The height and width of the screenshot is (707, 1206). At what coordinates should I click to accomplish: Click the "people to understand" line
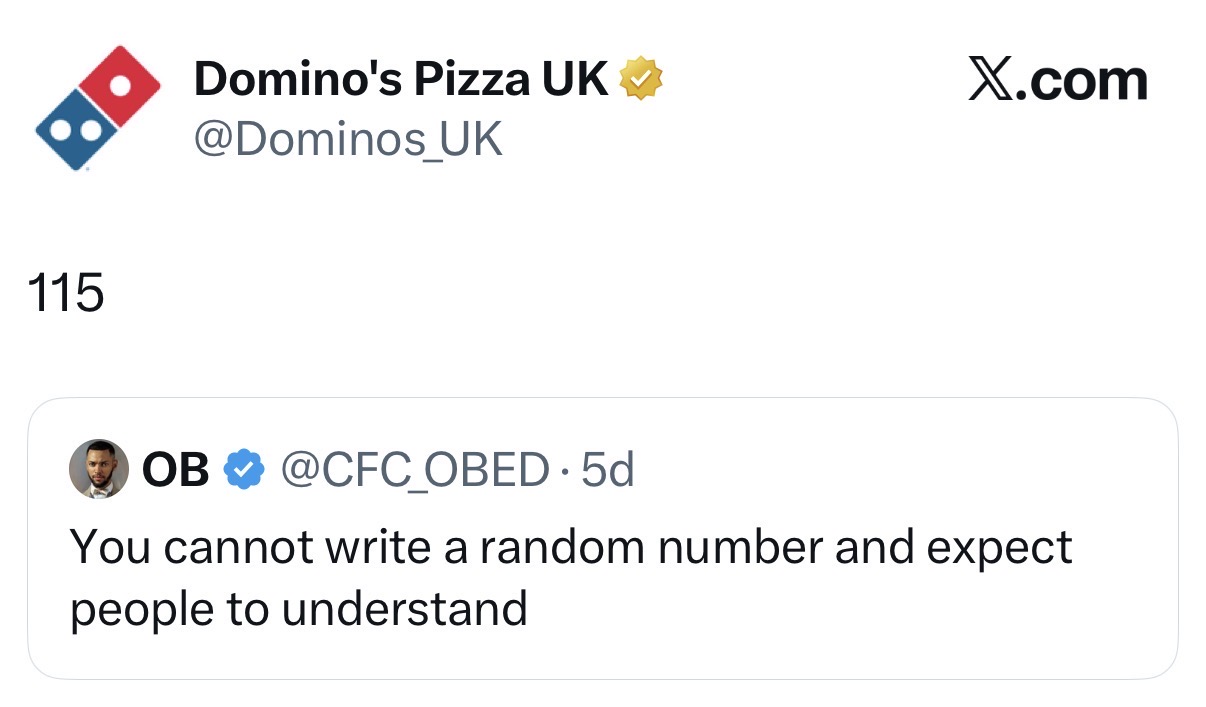(x=298, y=608)
